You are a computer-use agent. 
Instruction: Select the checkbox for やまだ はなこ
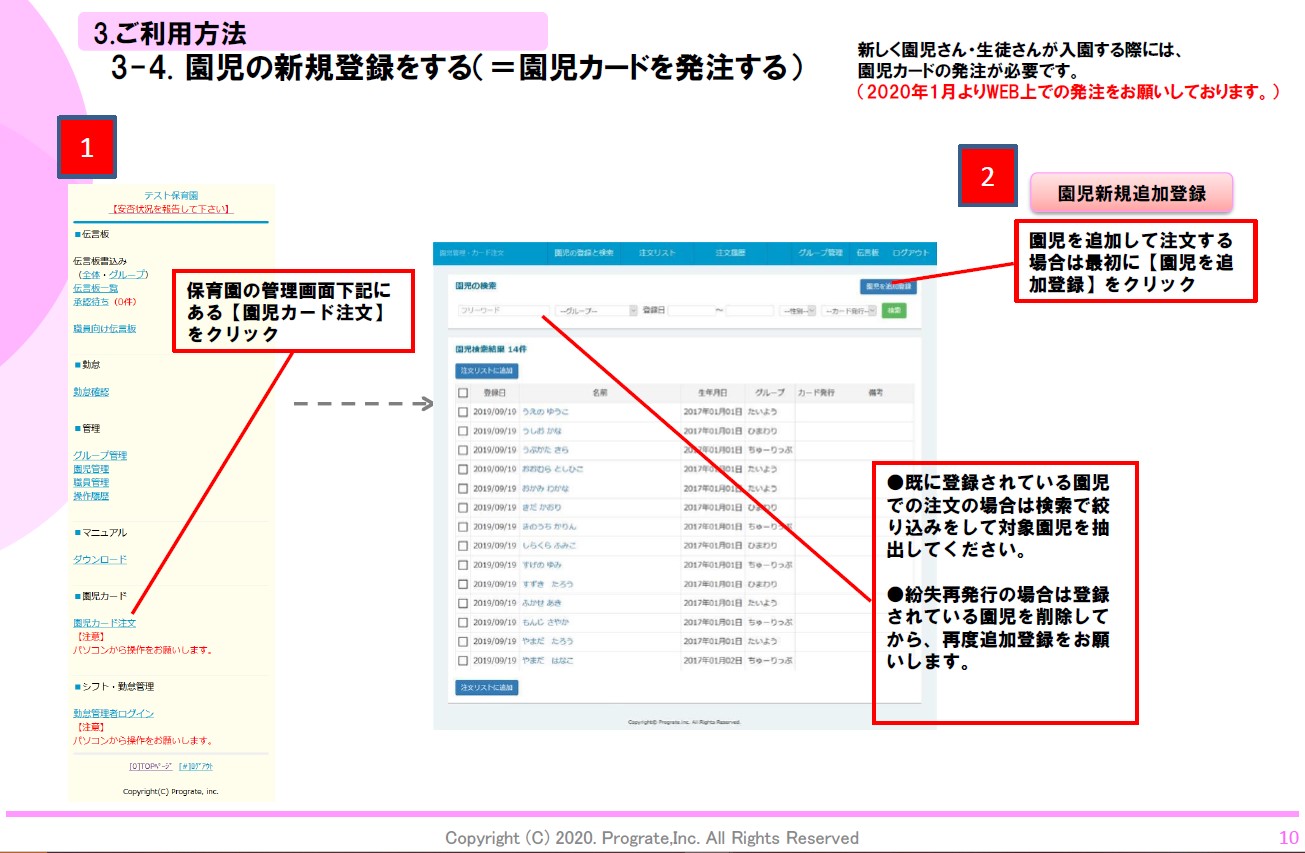pos(463,660)
